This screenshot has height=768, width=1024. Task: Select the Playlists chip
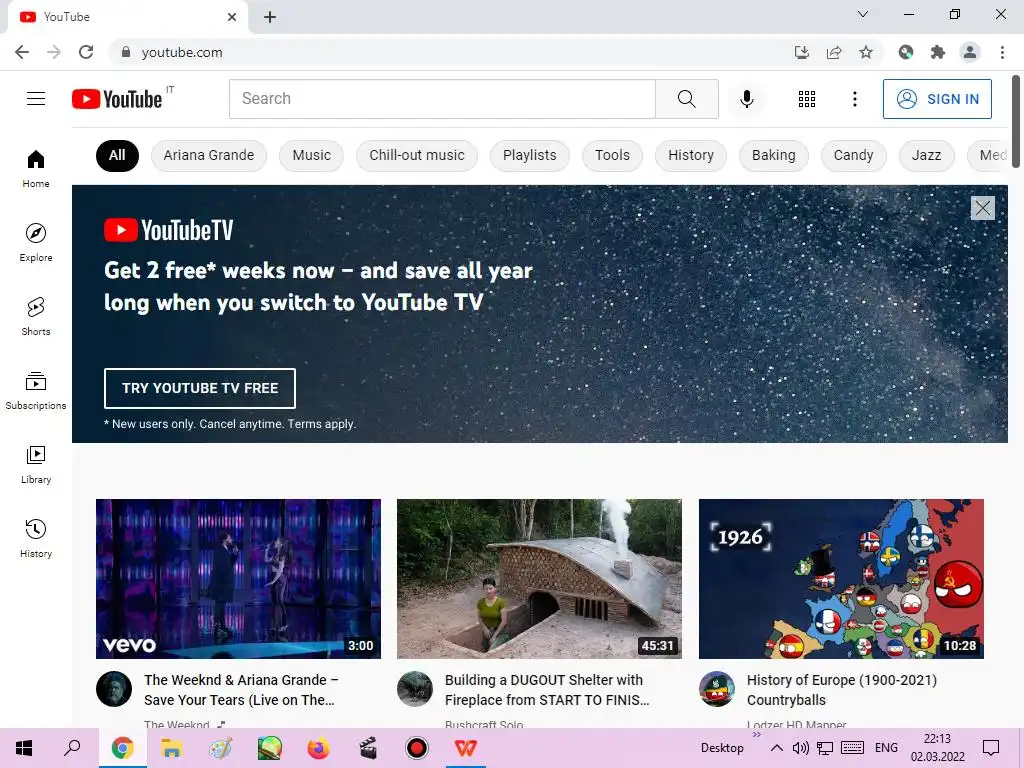click(x=530, y=155)
